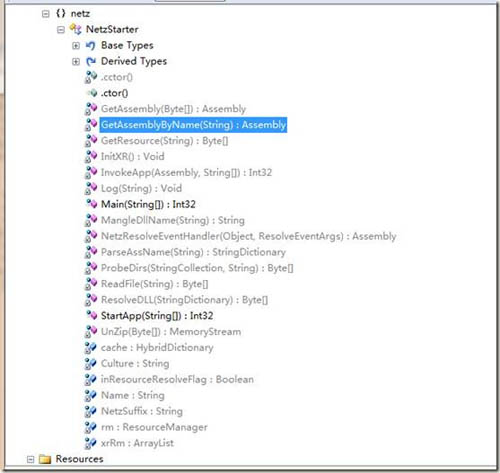Collapse the netz namespace node
The width and height of the screenshot is (500, 473).
coord(45,14)
